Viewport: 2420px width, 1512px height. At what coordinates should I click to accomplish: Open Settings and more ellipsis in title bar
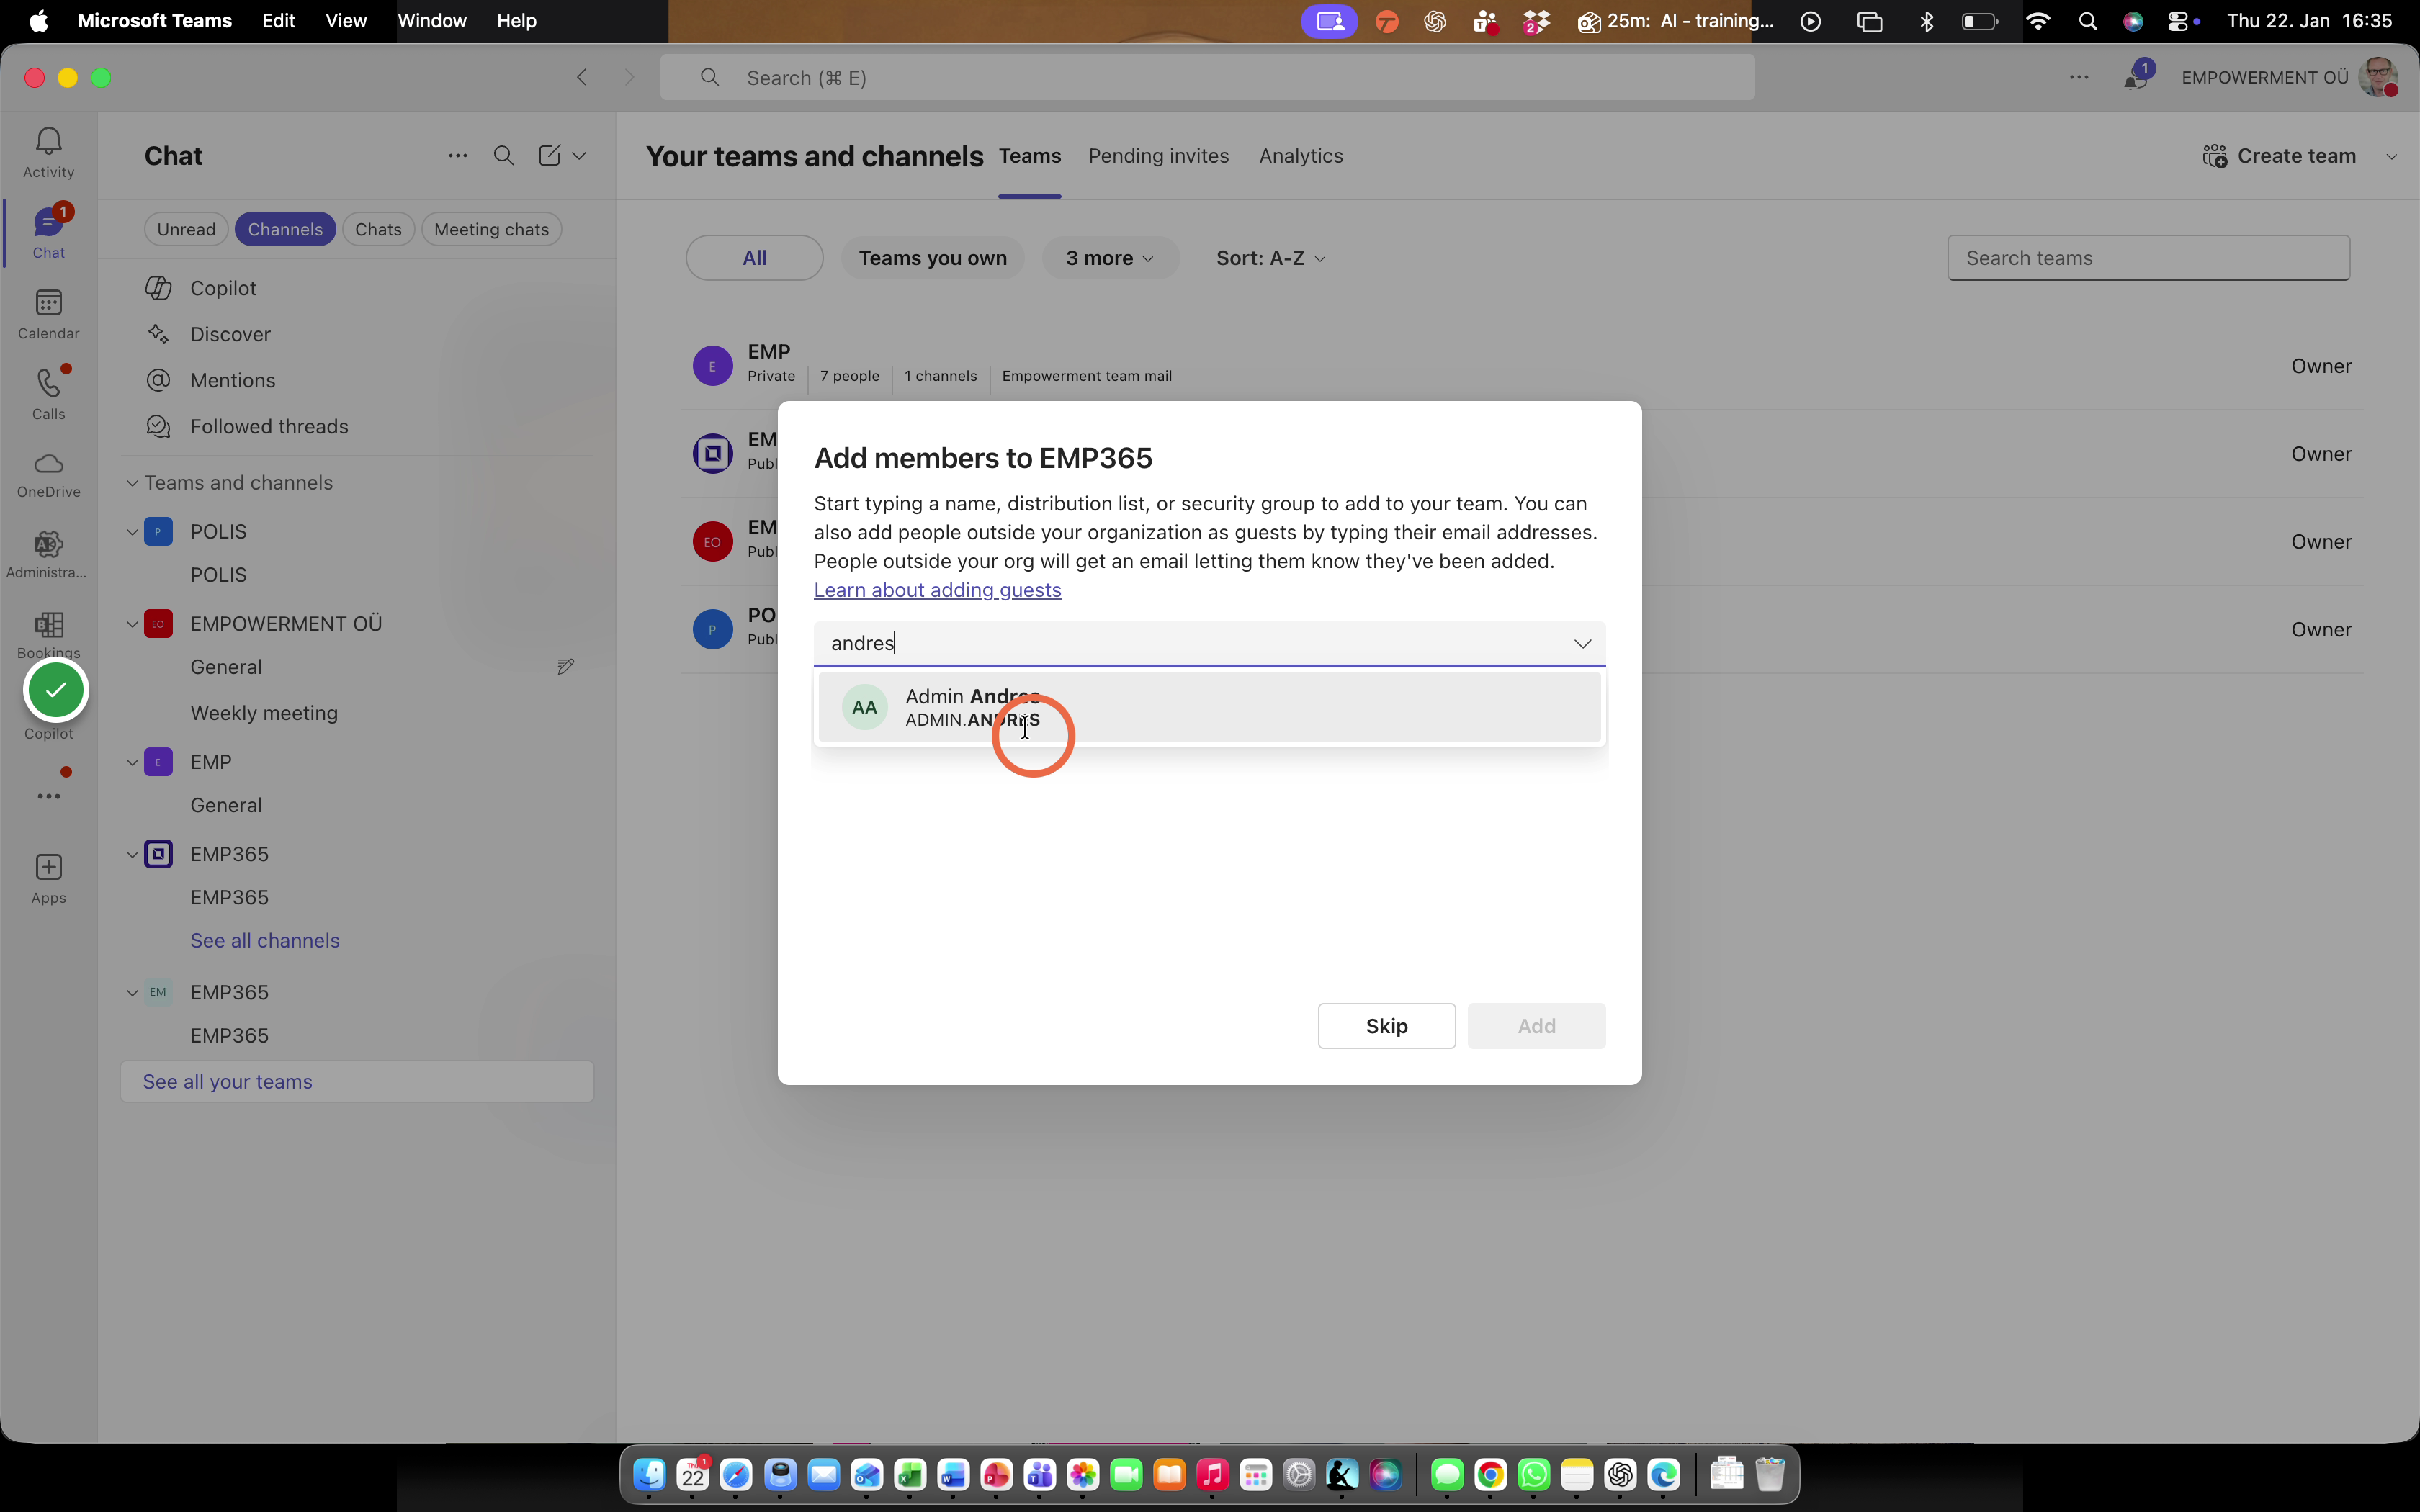pyautogui.click(x=2079, y=77)
